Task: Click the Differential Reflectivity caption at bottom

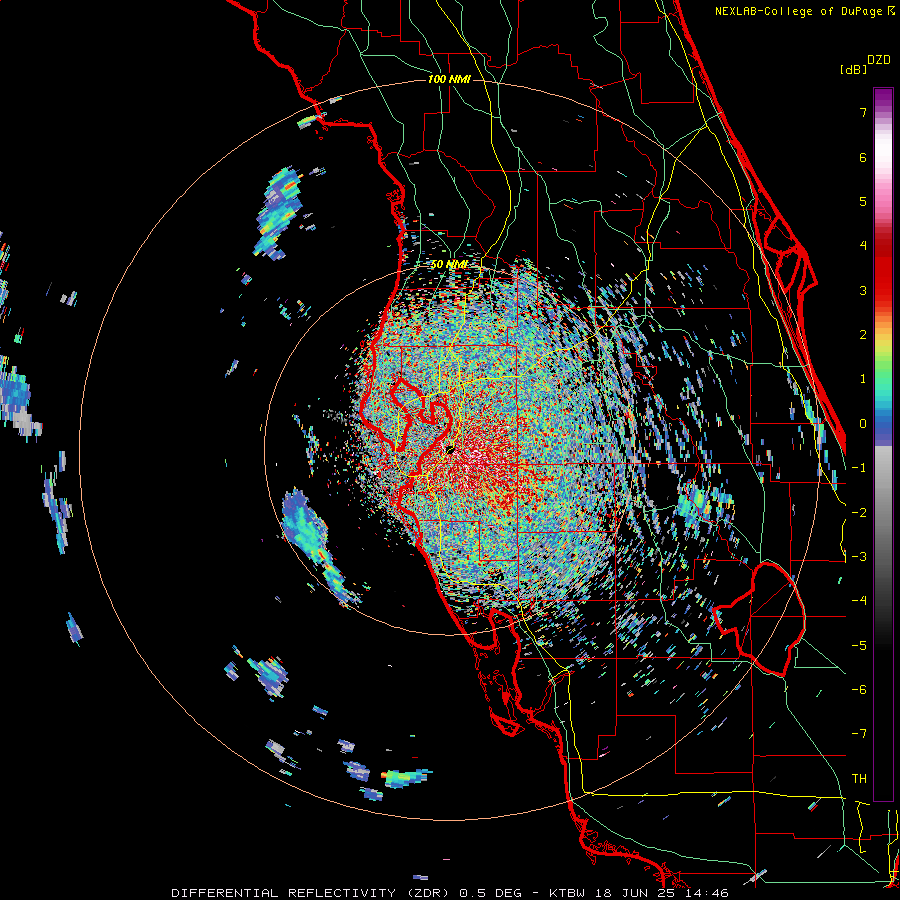Action: point(450,893)
